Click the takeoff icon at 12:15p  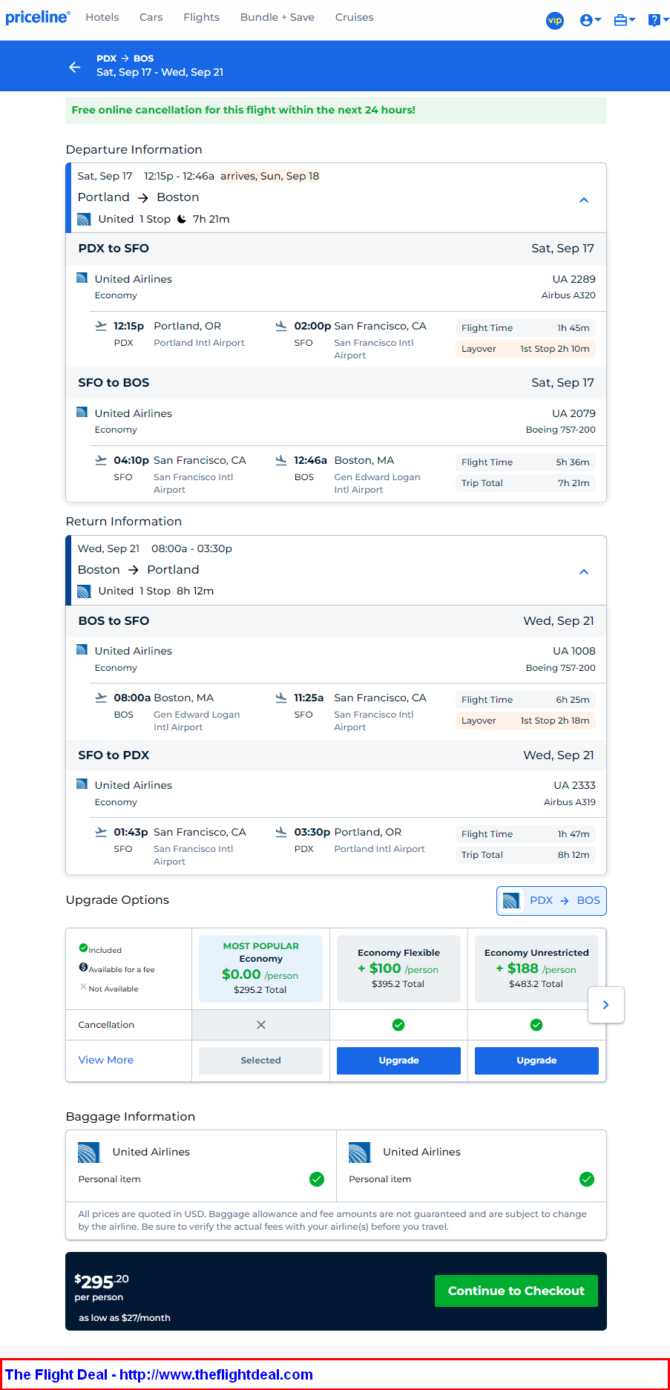click(101, 326)
